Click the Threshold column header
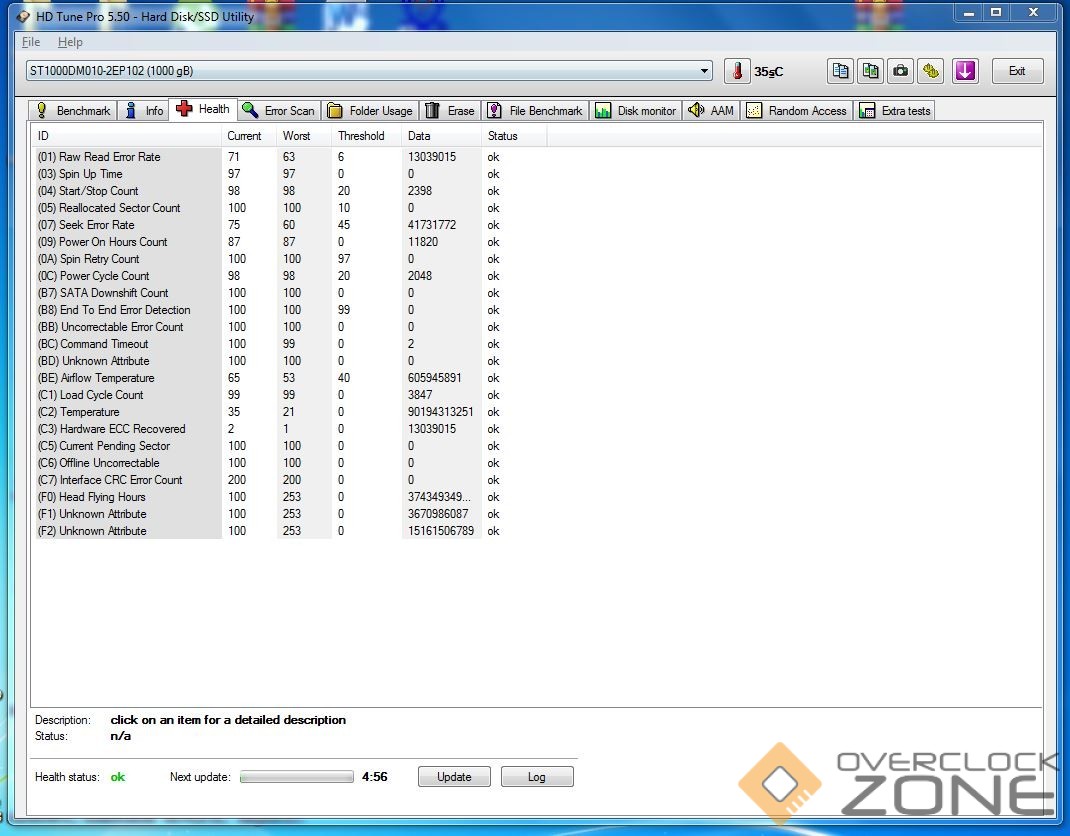 click(361, 136)
